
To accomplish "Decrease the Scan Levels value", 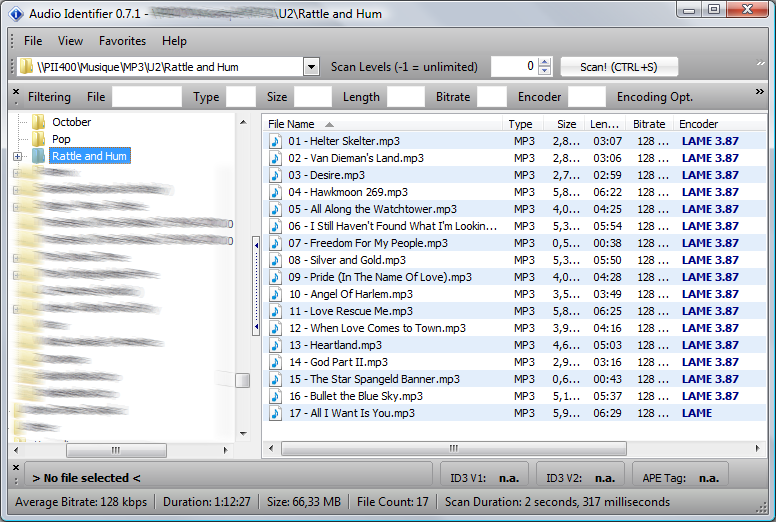I will point(544,71).
